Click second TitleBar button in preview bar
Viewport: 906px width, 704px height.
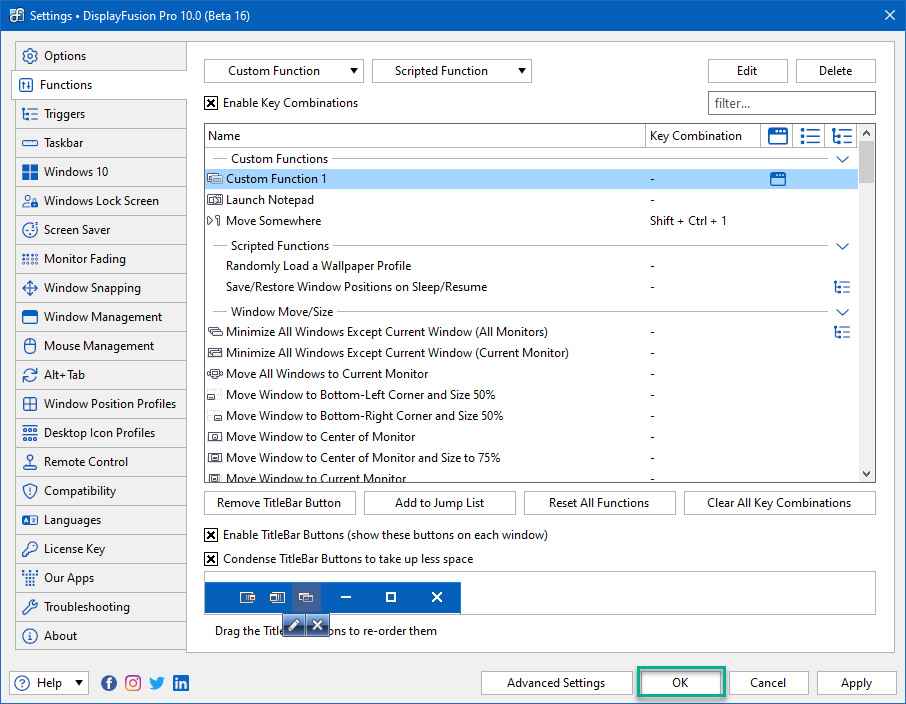click(x=277, y=597)
